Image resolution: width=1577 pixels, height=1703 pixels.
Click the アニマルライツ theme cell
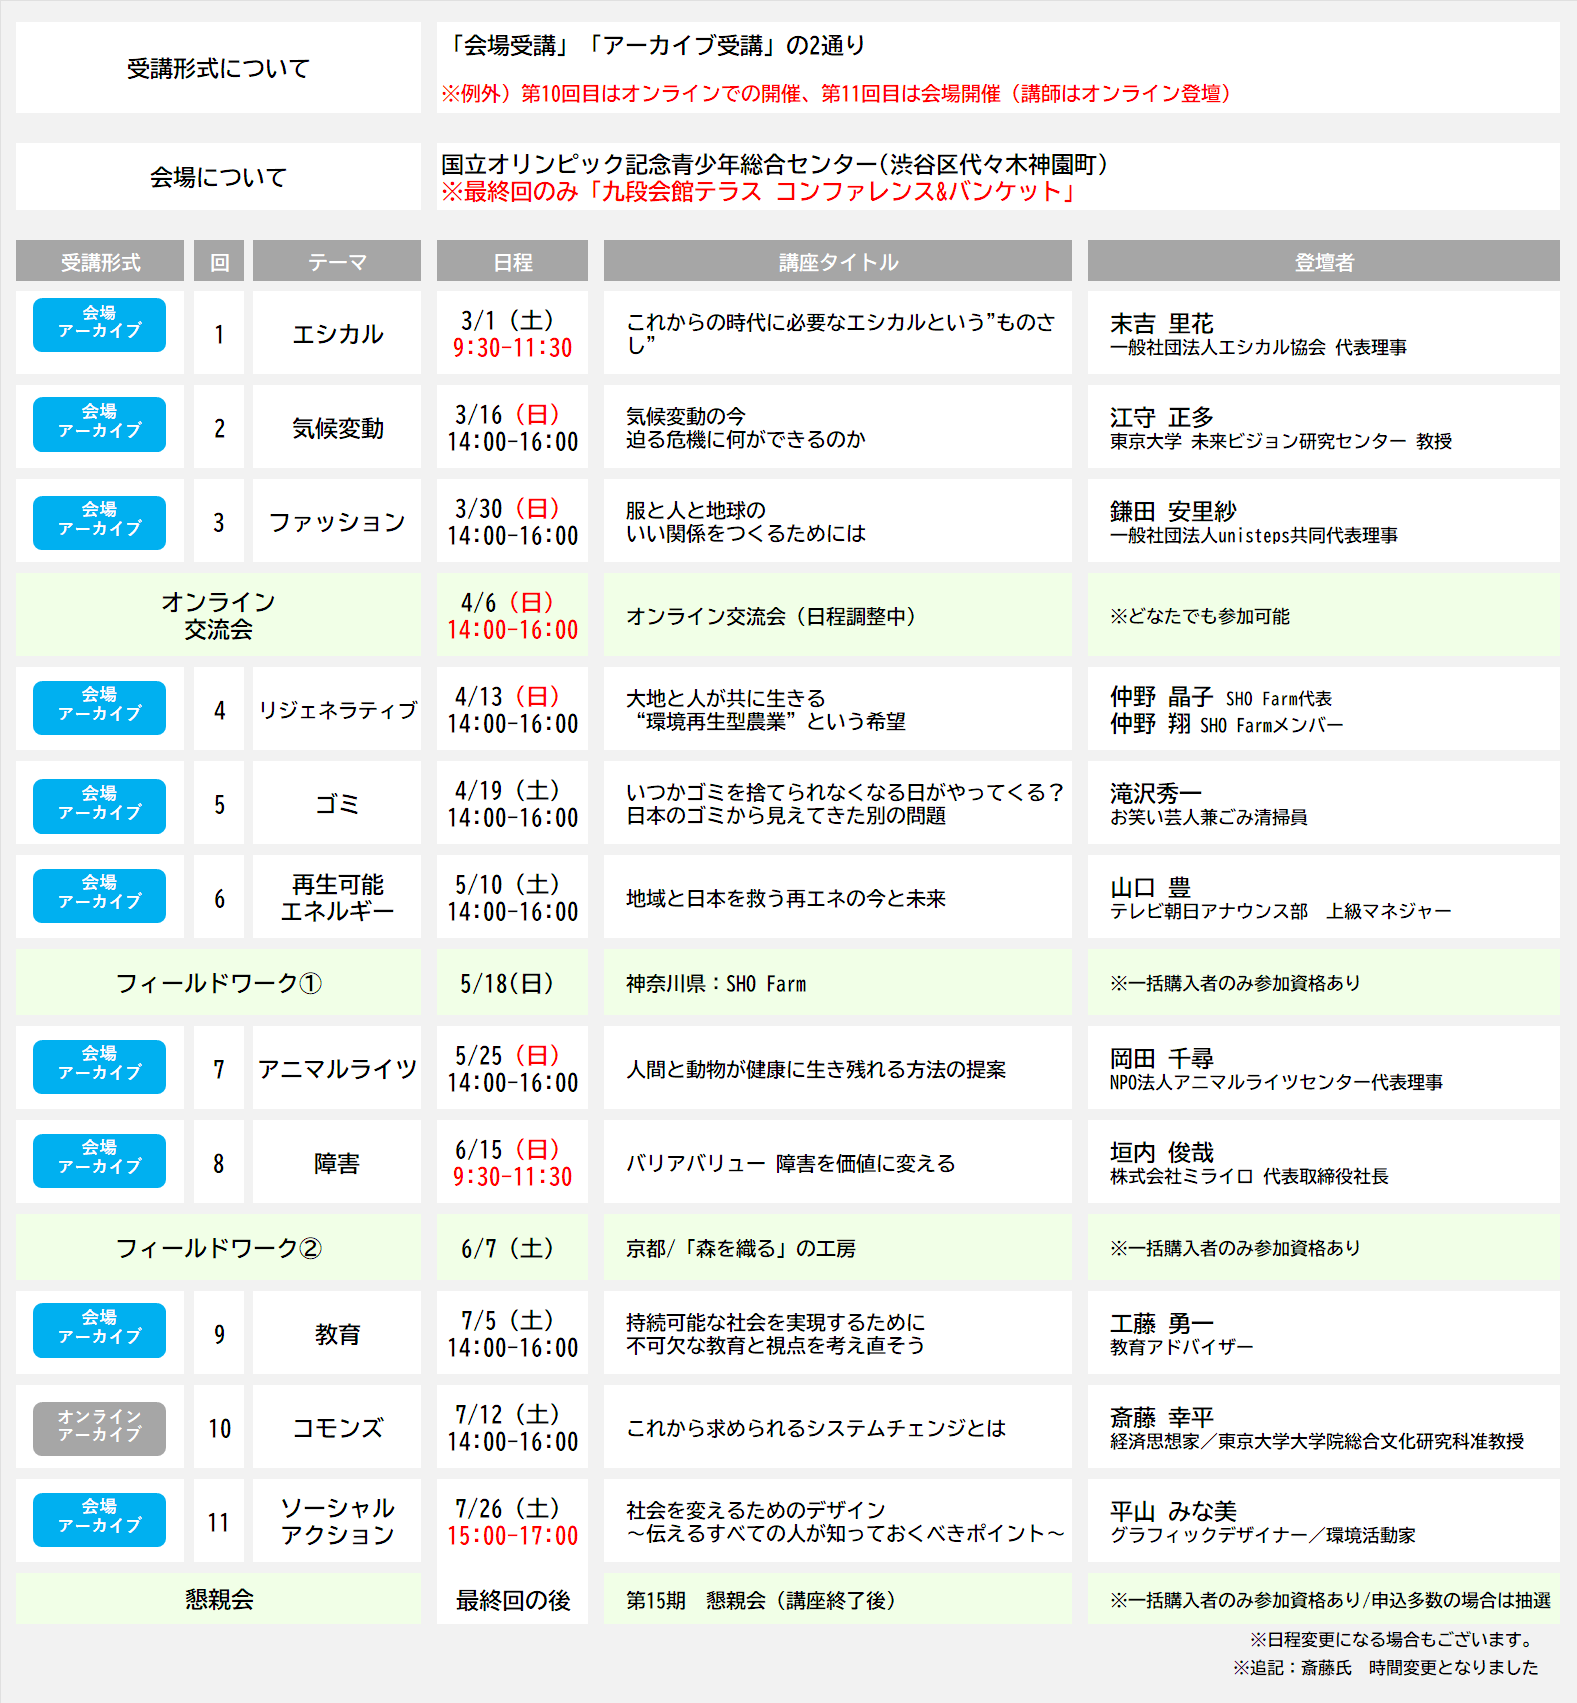tap(337, 1068)
